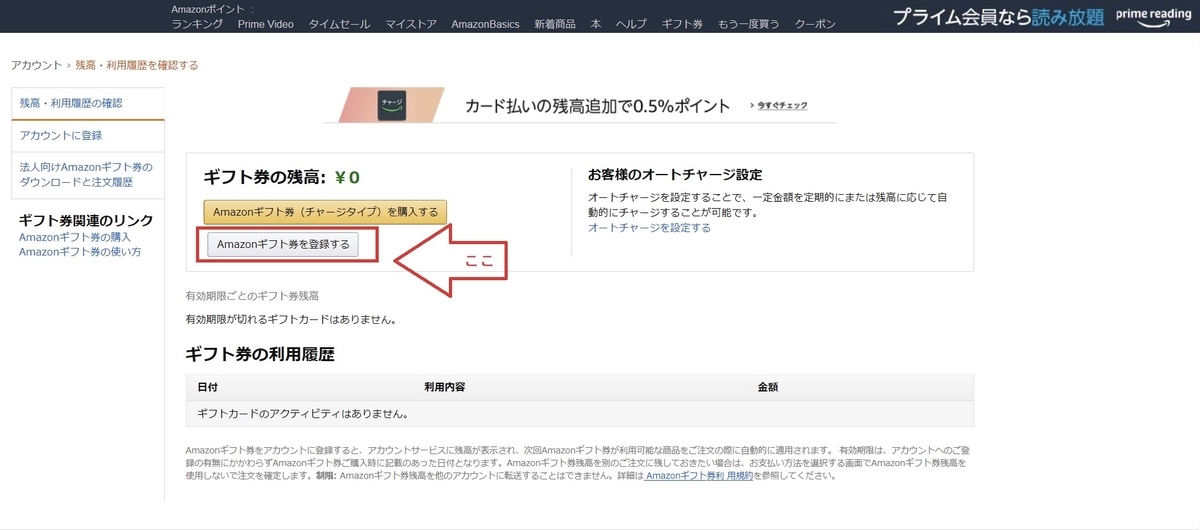Click 有効期限が切れるギフトカードはありません text
Screen dimensions: 1200x530
[x=291, y=320]
